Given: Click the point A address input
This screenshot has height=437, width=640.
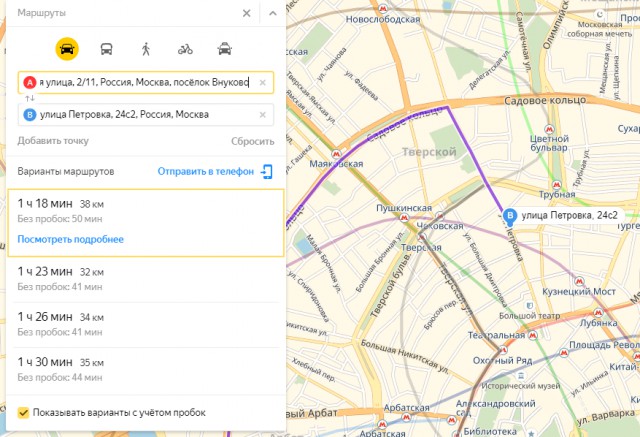Looking at the screenshot, I should [x=146, y=82].
